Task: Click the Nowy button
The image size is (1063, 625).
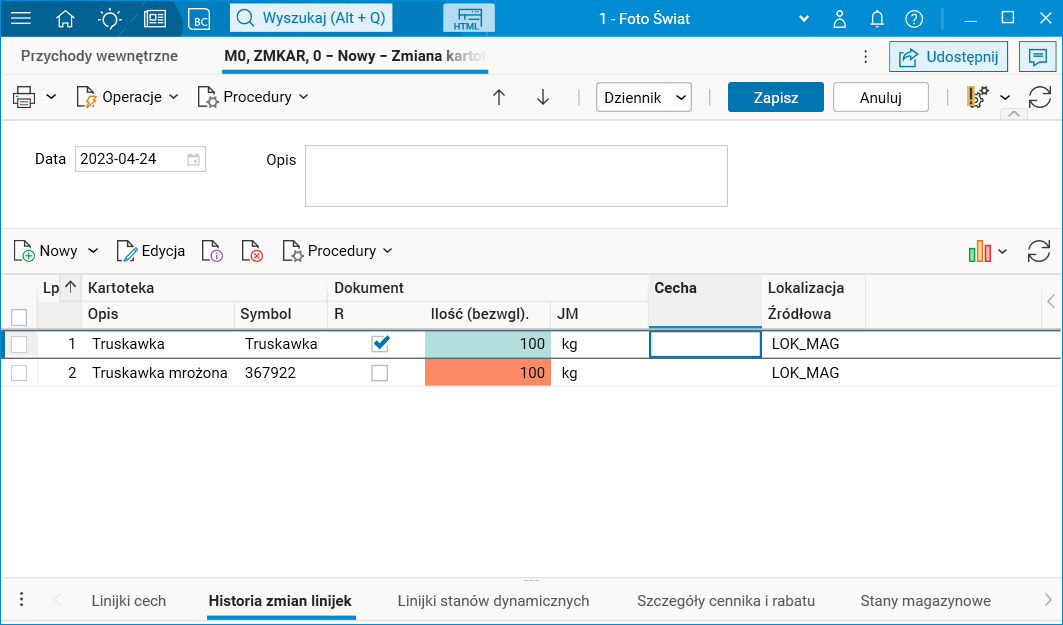Action: pos(46,251)
